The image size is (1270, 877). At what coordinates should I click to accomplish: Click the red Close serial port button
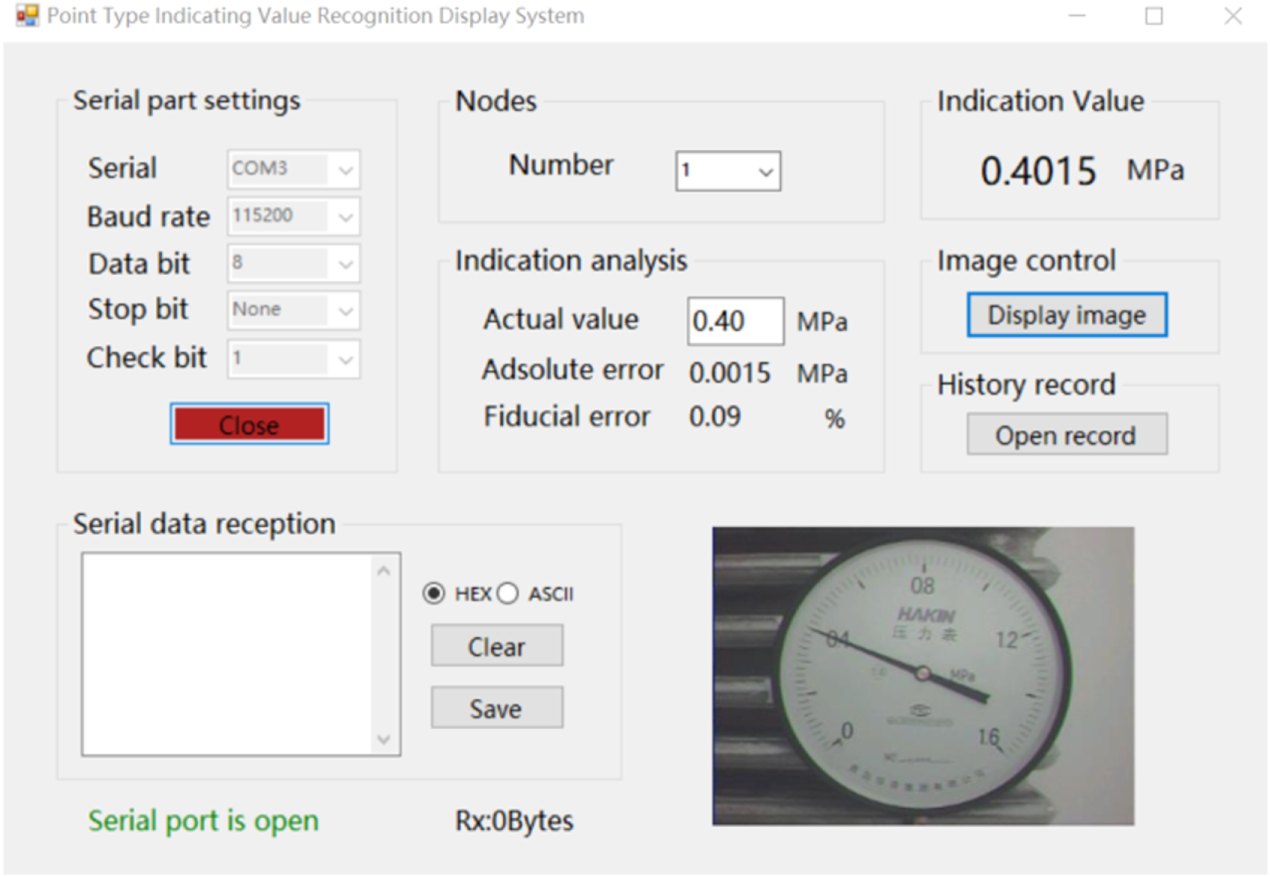[x=248, y=424]
